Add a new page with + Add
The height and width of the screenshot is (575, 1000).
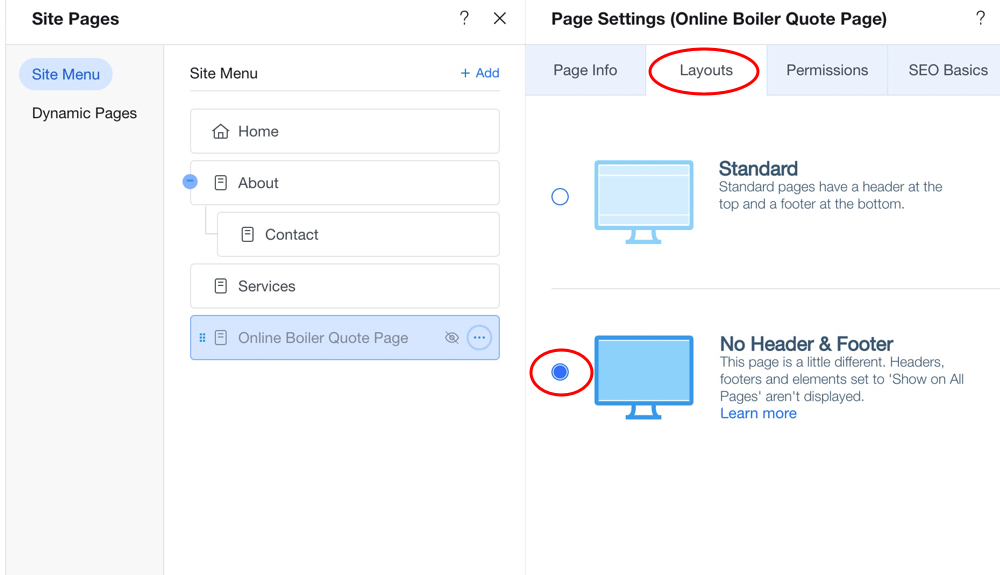tap(480, 73)
